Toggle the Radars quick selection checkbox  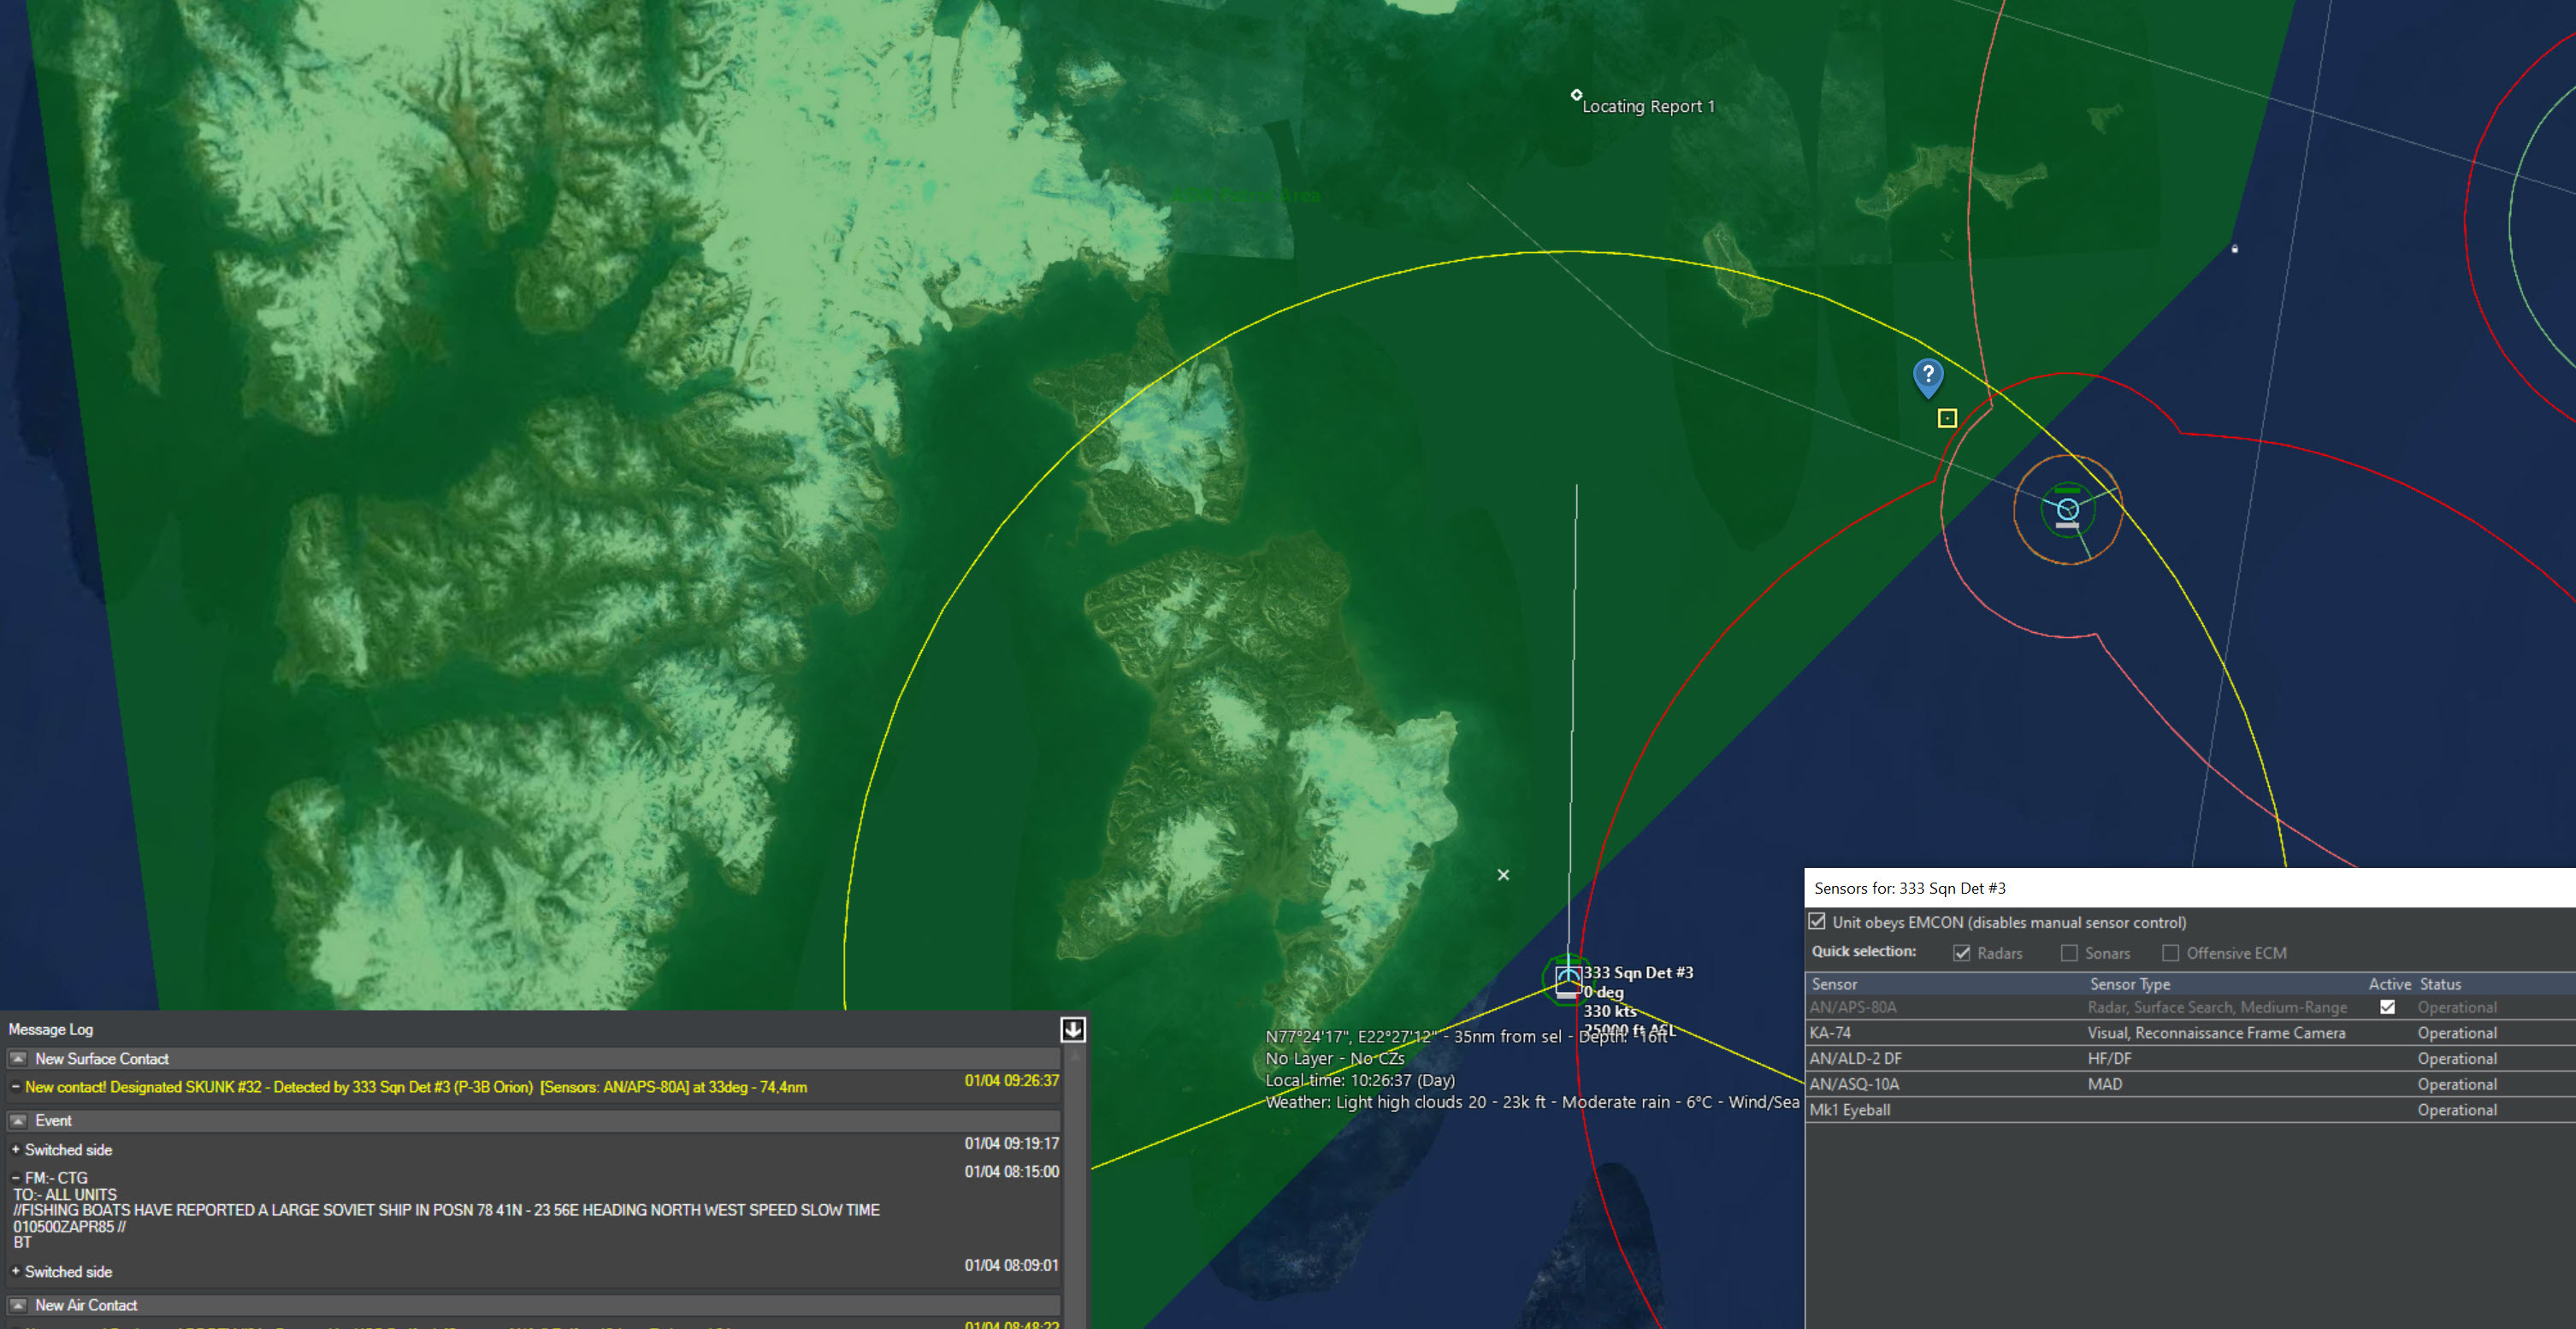1961,953
